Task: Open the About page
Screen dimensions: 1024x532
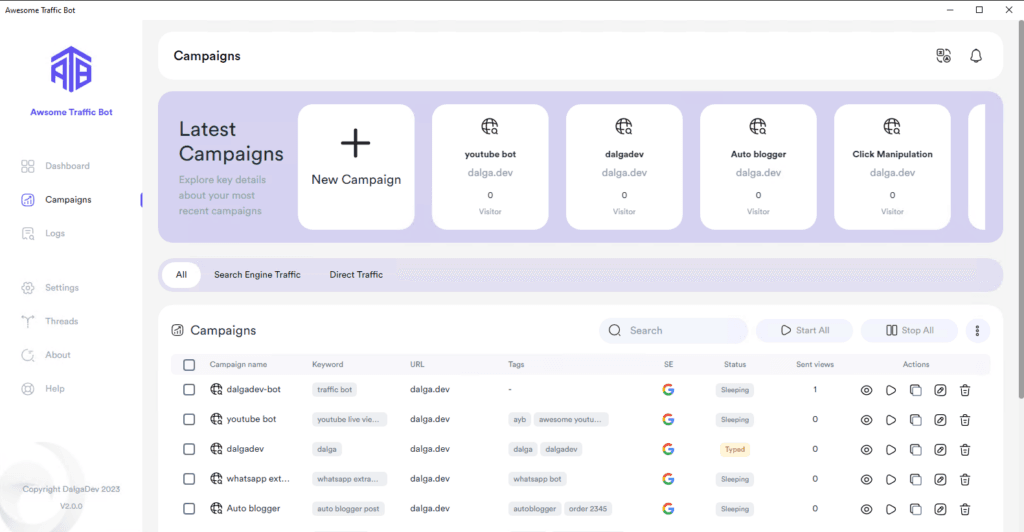Action: 46,355
